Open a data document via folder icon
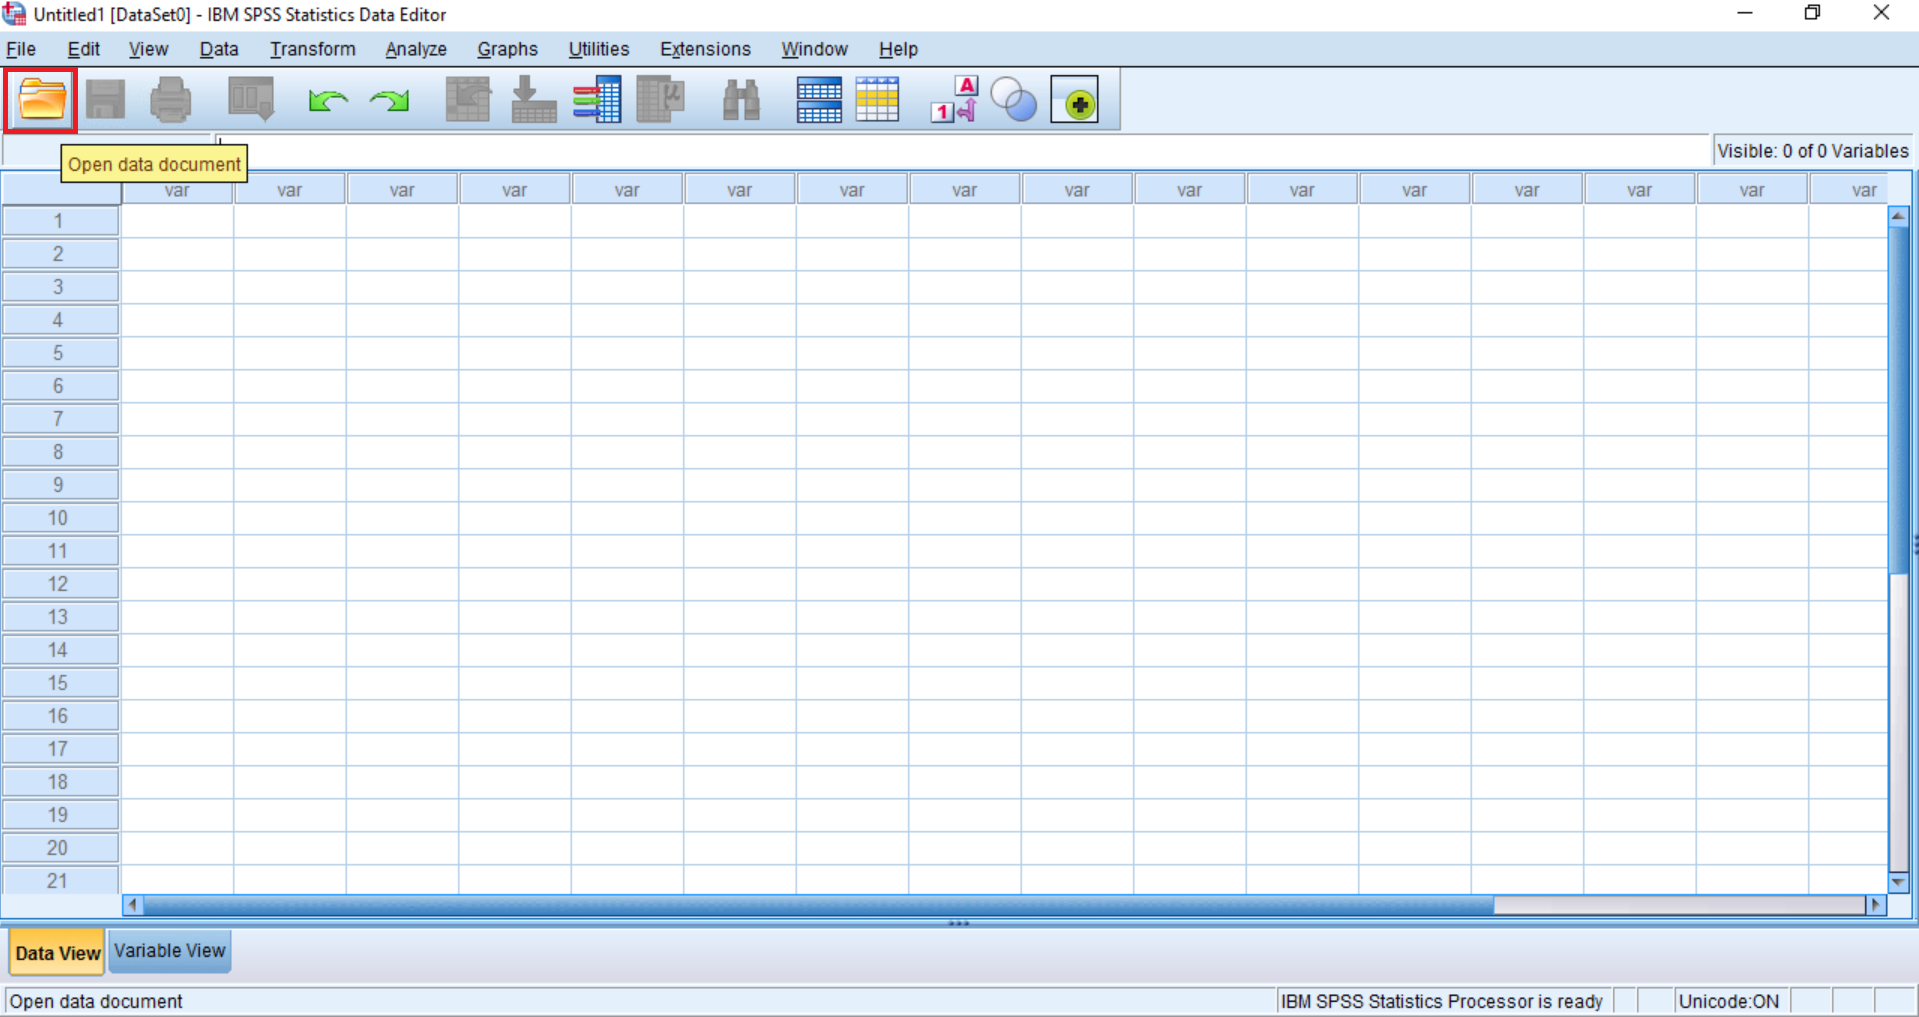1919x1017 pixels. (42, 100)
